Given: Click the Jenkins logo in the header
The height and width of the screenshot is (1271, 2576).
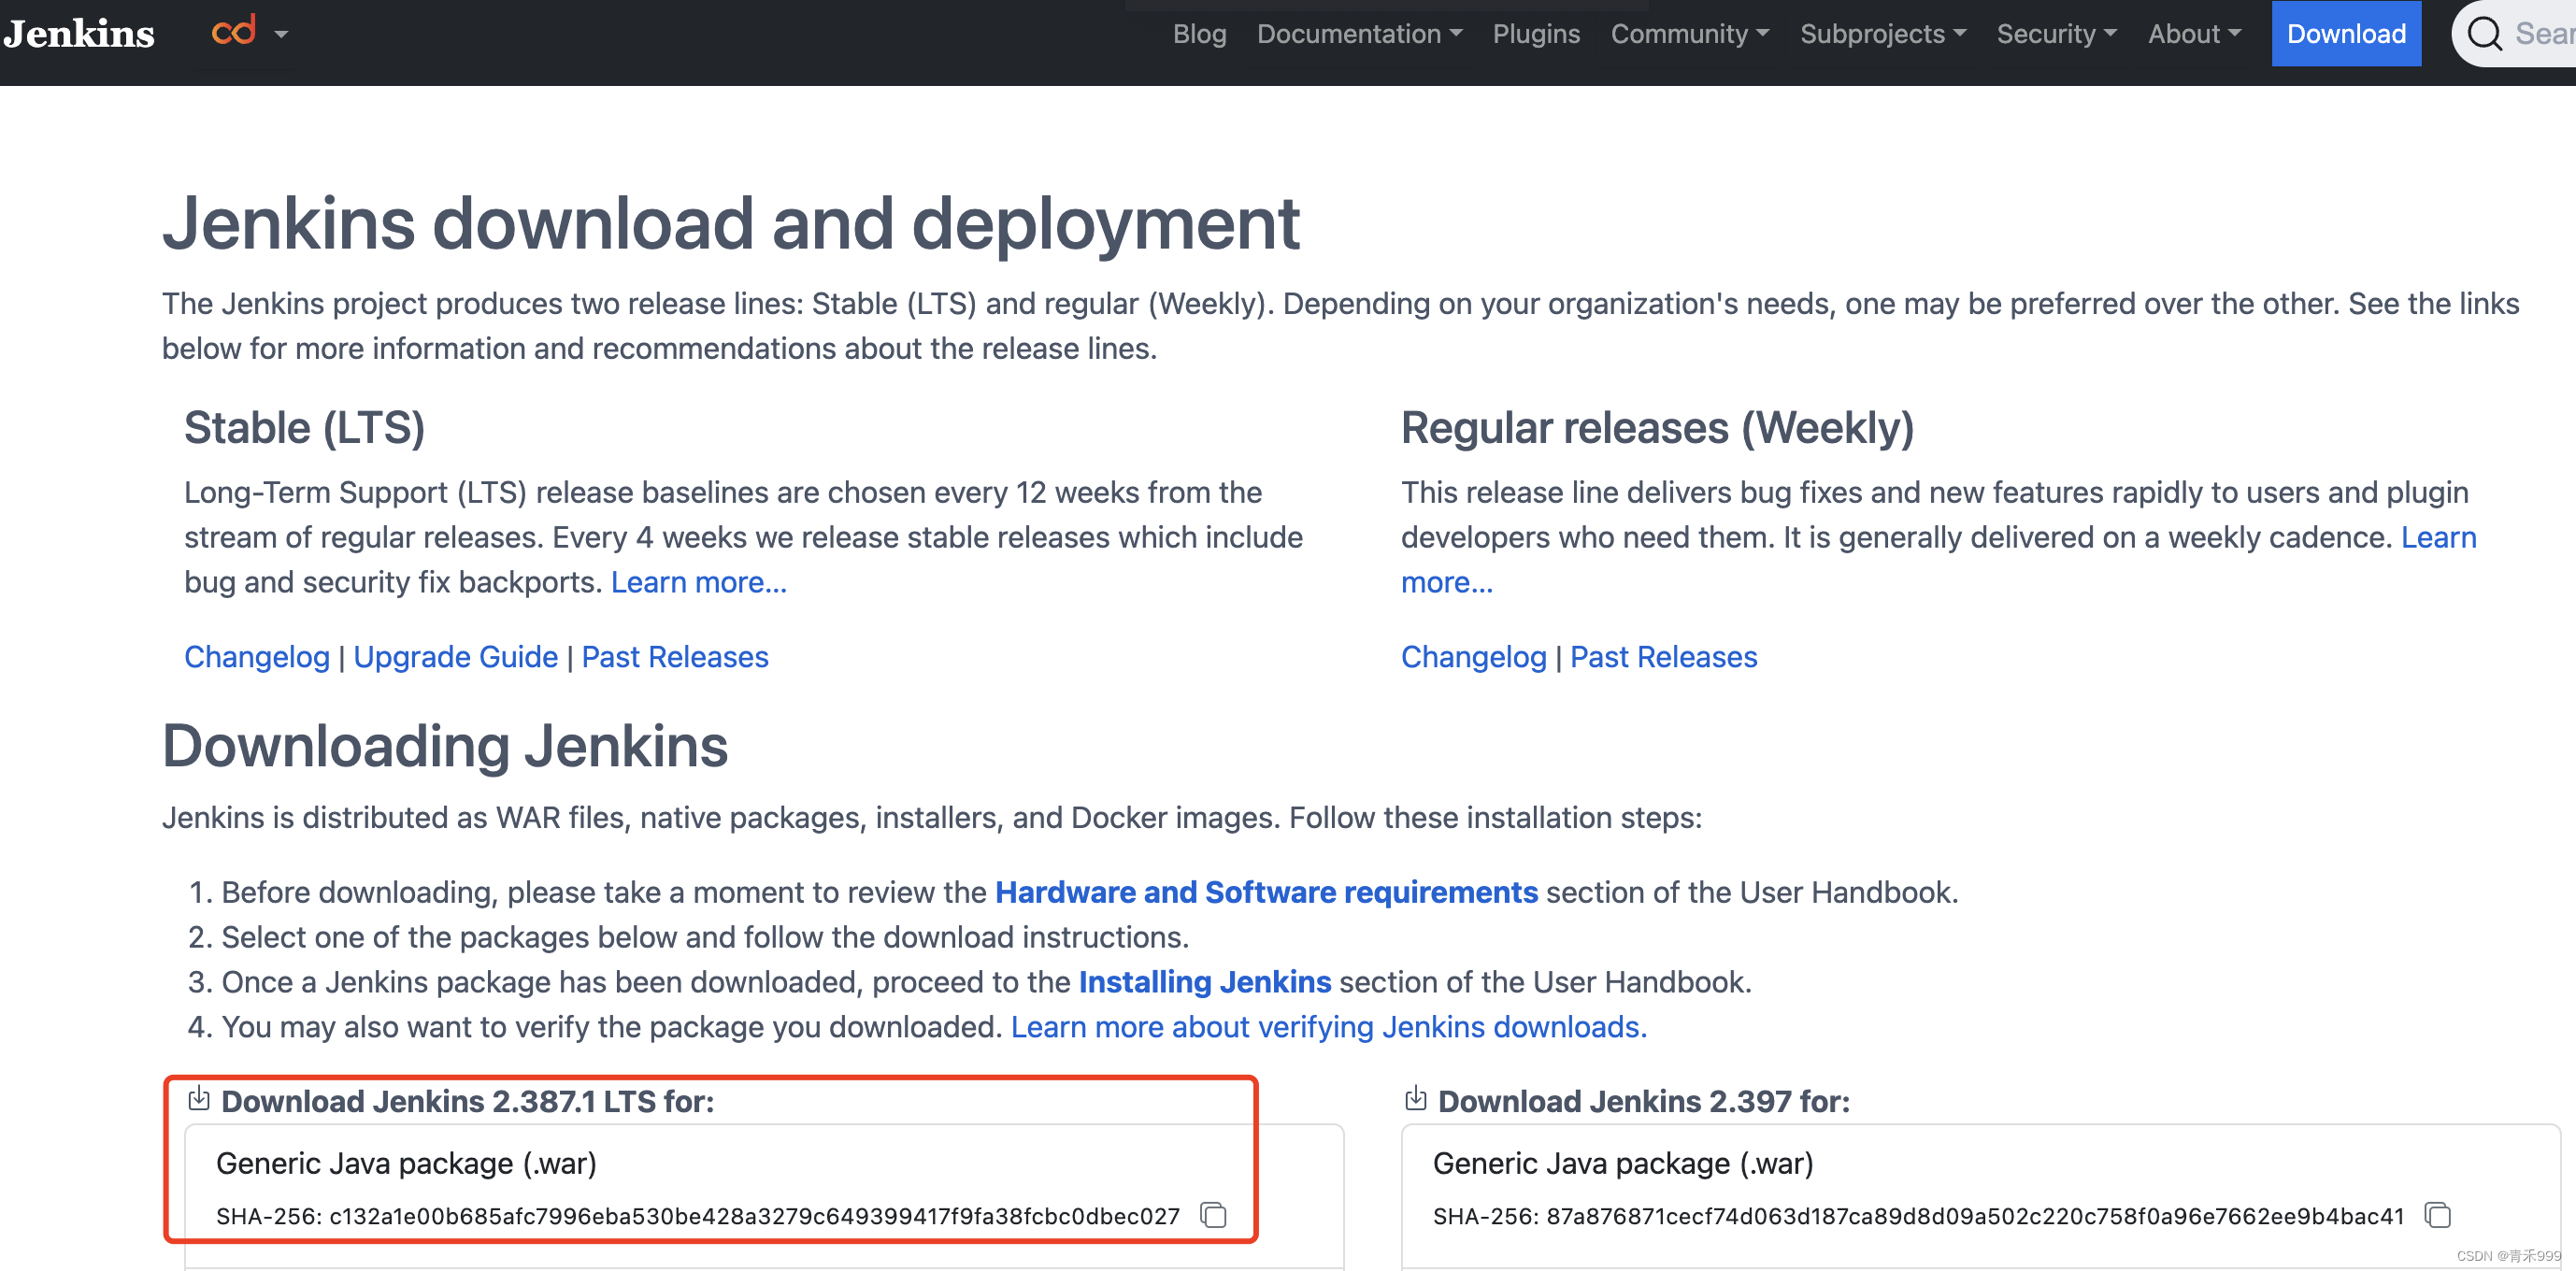Looking at the screenshot, I should tap(79, 34).
